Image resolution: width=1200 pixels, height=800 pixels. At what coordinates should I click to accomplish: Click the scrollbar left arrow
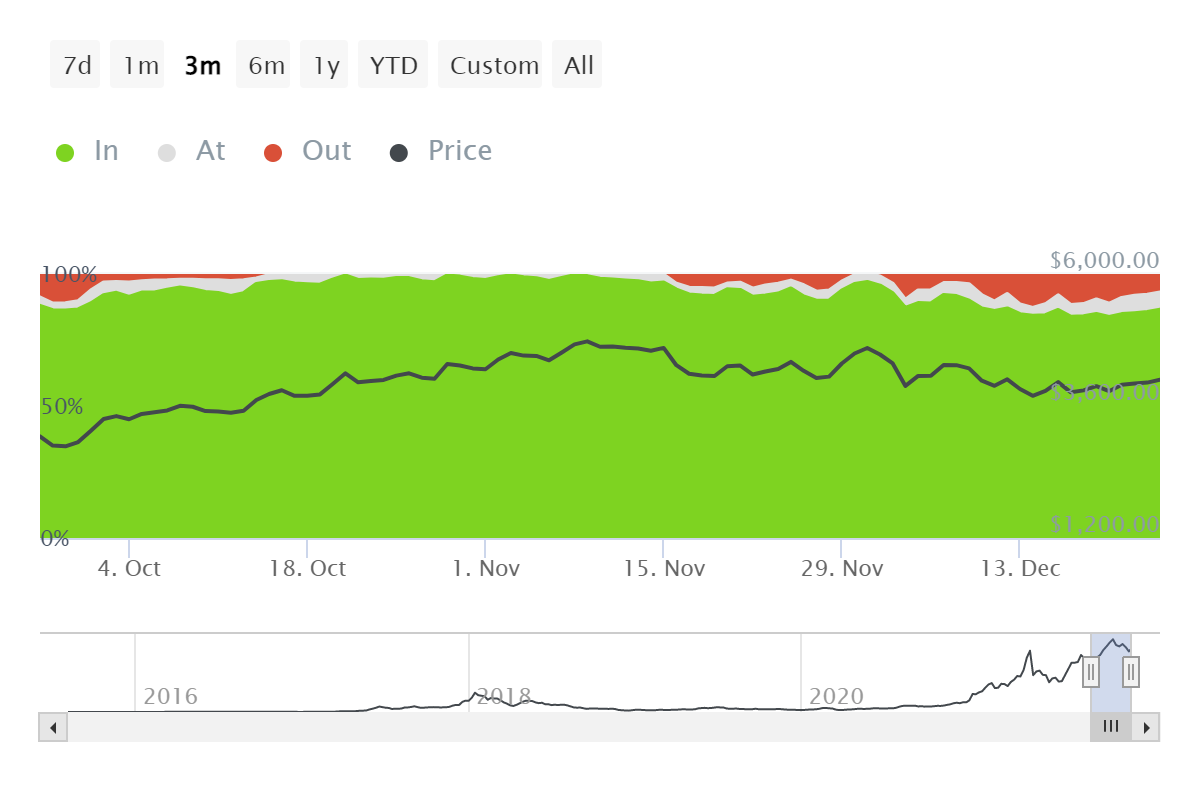click(x=53, y=727)
